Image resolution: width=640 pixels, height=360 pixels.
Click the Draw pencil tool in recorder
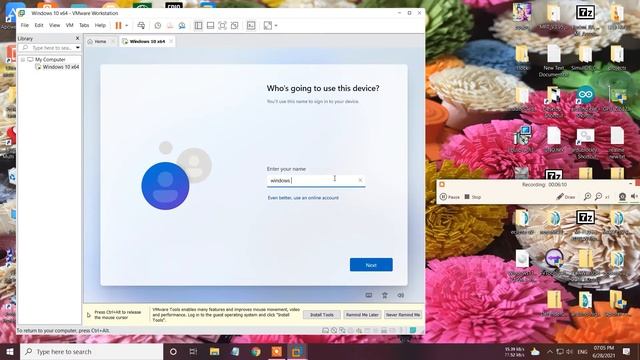tap(566, 197)
